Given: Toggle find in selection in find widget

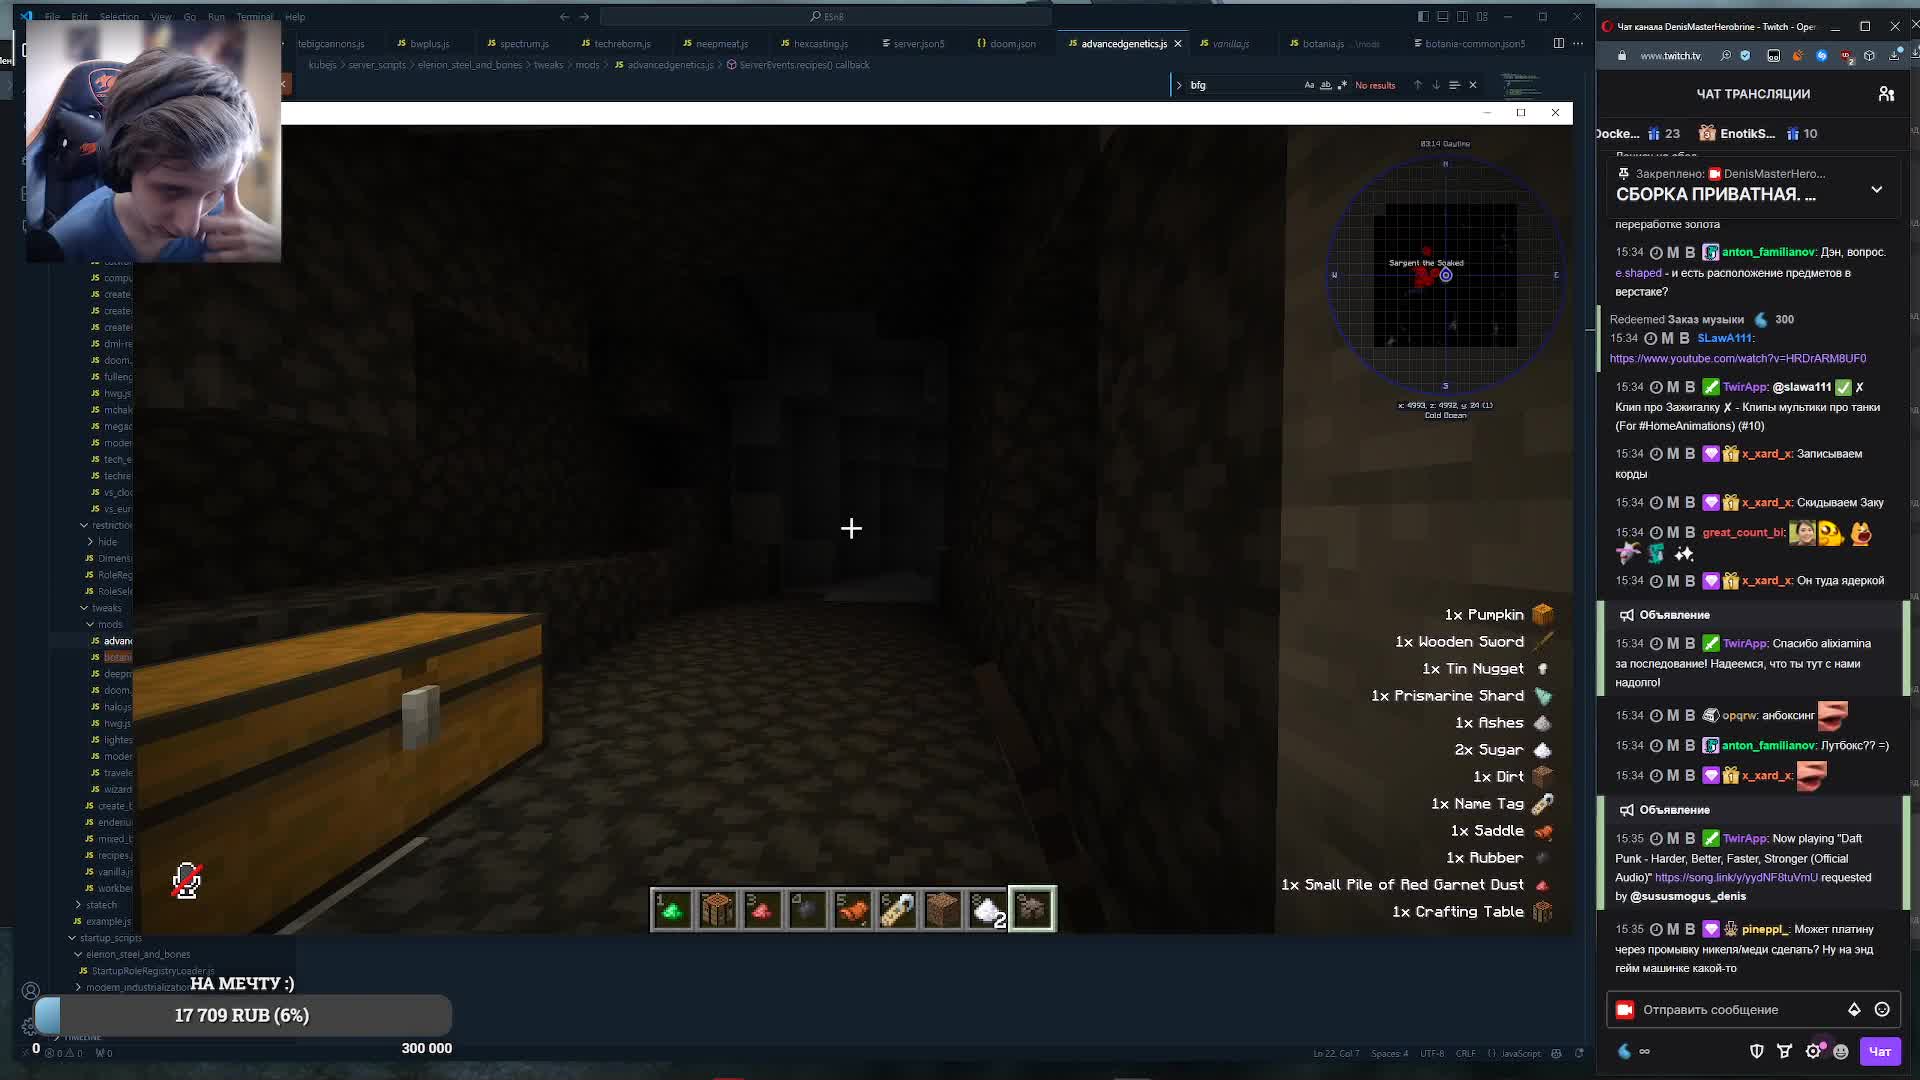Looking at the screenshot, I should (x=1455, y=85).
